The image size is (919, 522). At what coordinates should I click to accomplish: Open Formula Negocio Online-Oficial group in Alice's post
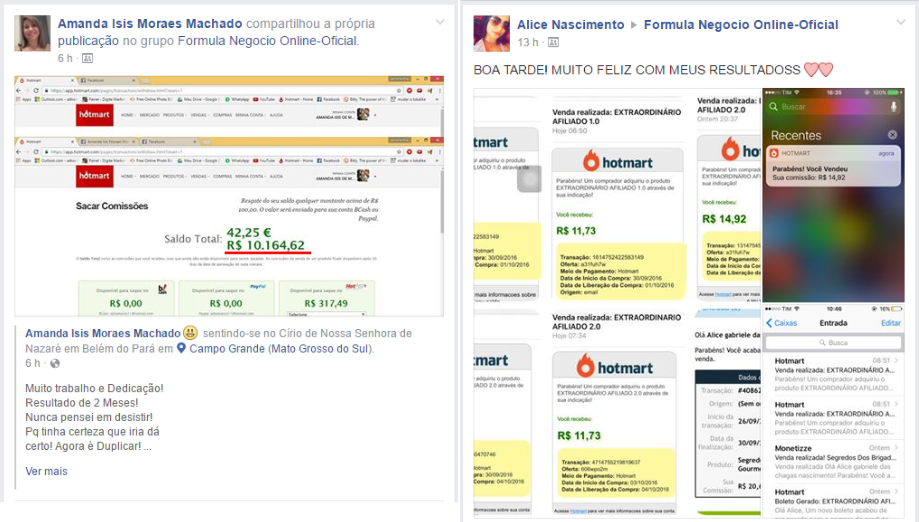[x=741, y=25]
